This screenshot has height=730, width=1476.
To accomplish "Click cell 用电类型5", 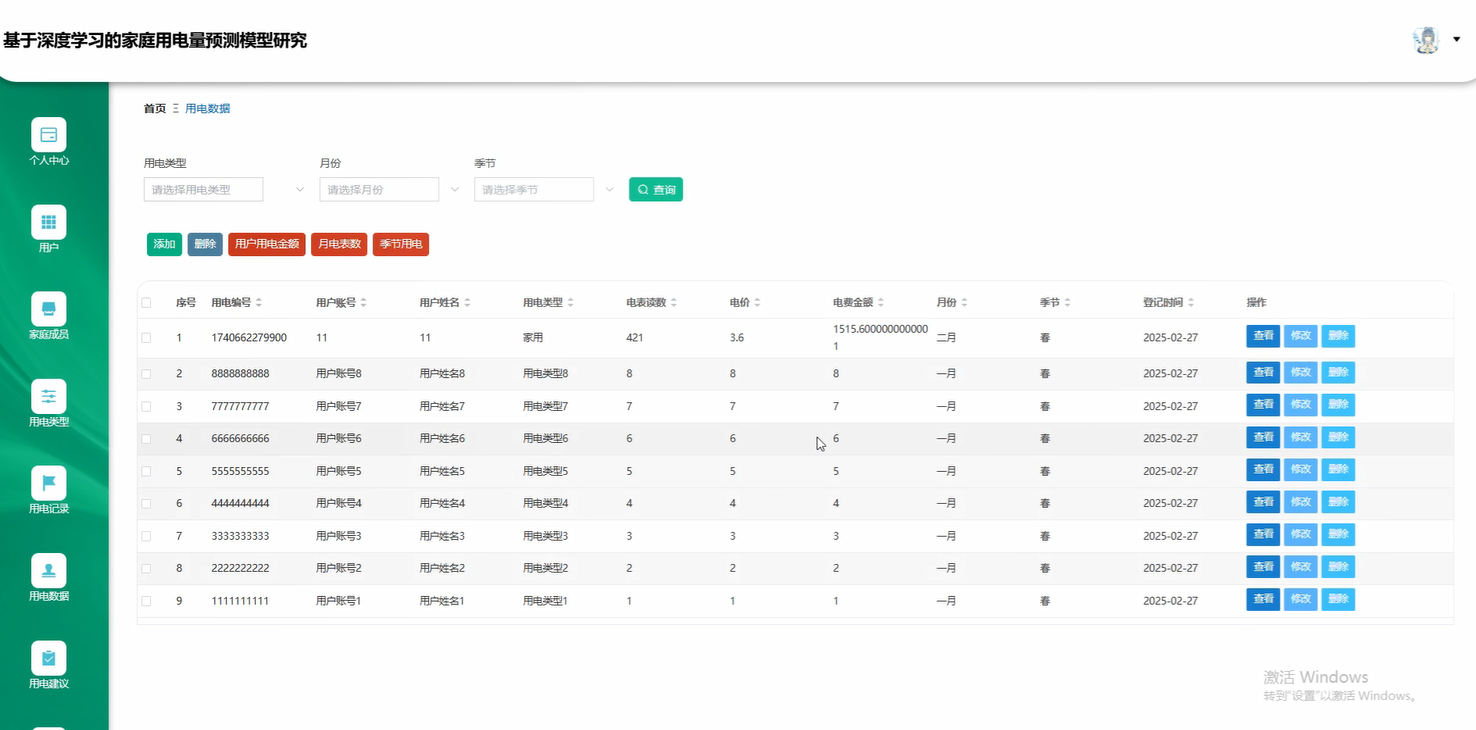I will point(546,471).
